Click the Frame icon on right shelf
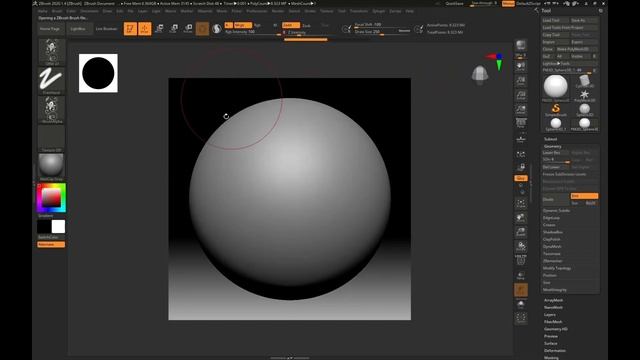This screenshot has width=640, height=360. pyautogui.click(x=521, y=203)
